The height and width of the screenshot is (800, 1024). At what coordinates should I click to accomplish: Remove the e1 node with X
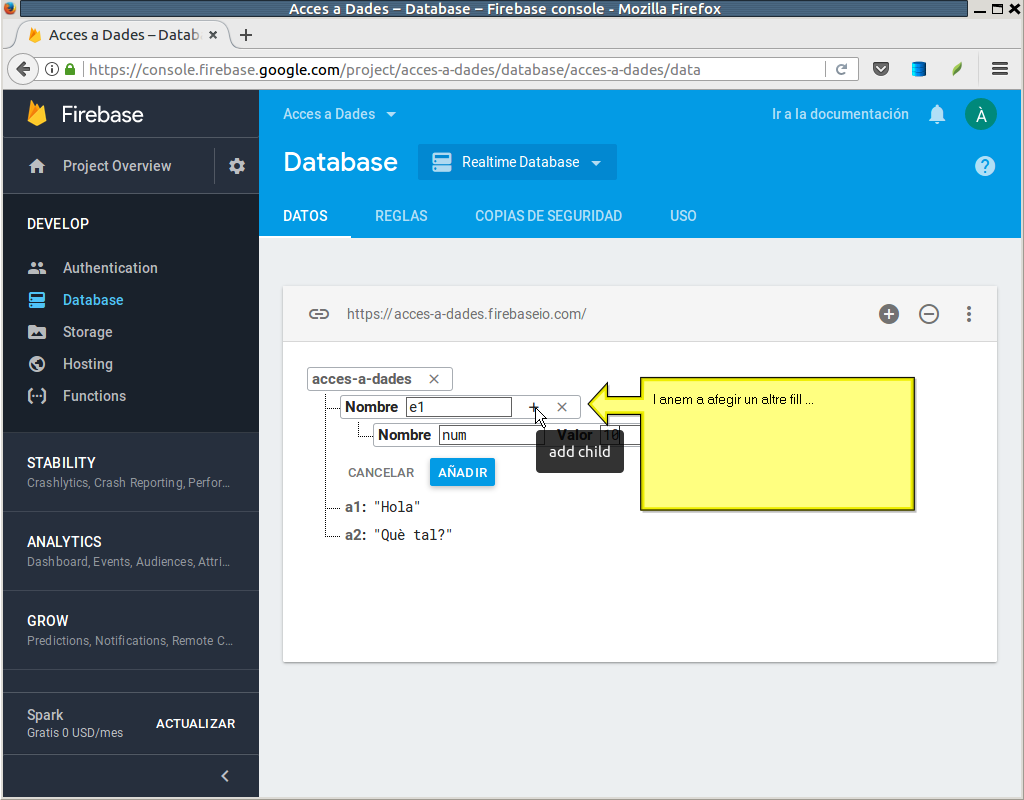562,407
